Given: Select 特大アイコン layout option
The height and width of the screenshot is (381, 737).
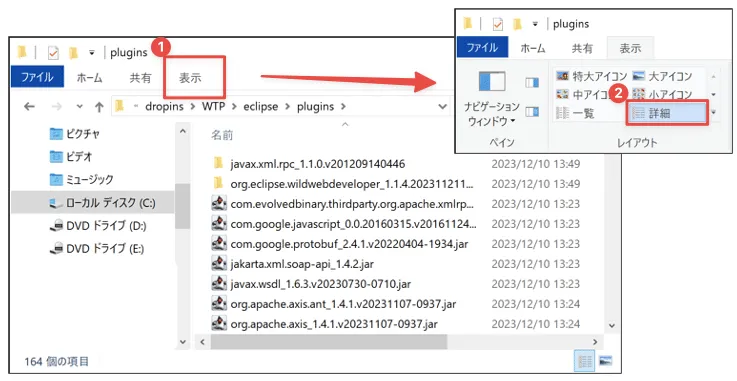Looking at the screenshot, I should (592, 76).
